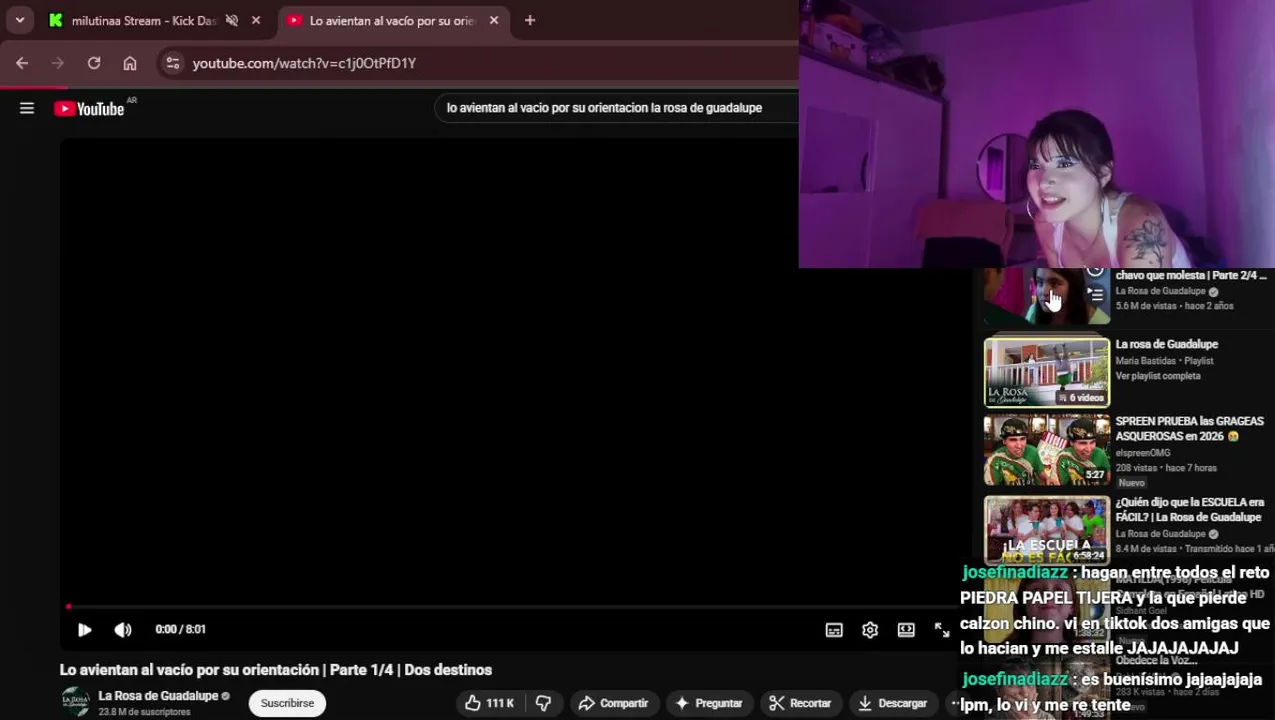Viewport: 1275px width, 720px height.
Task: Toggle subtitles on the video player
Action: tap(834, 630)
